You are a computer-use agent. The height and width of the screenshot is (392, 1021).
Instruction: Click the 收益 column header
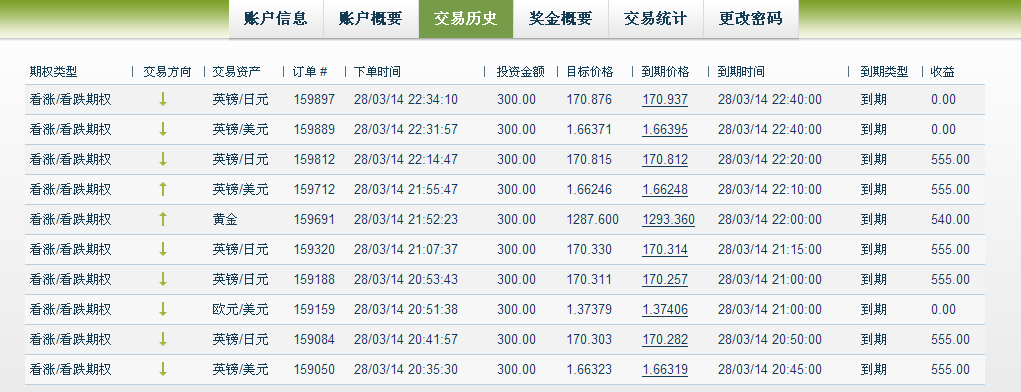coord(943,72)
